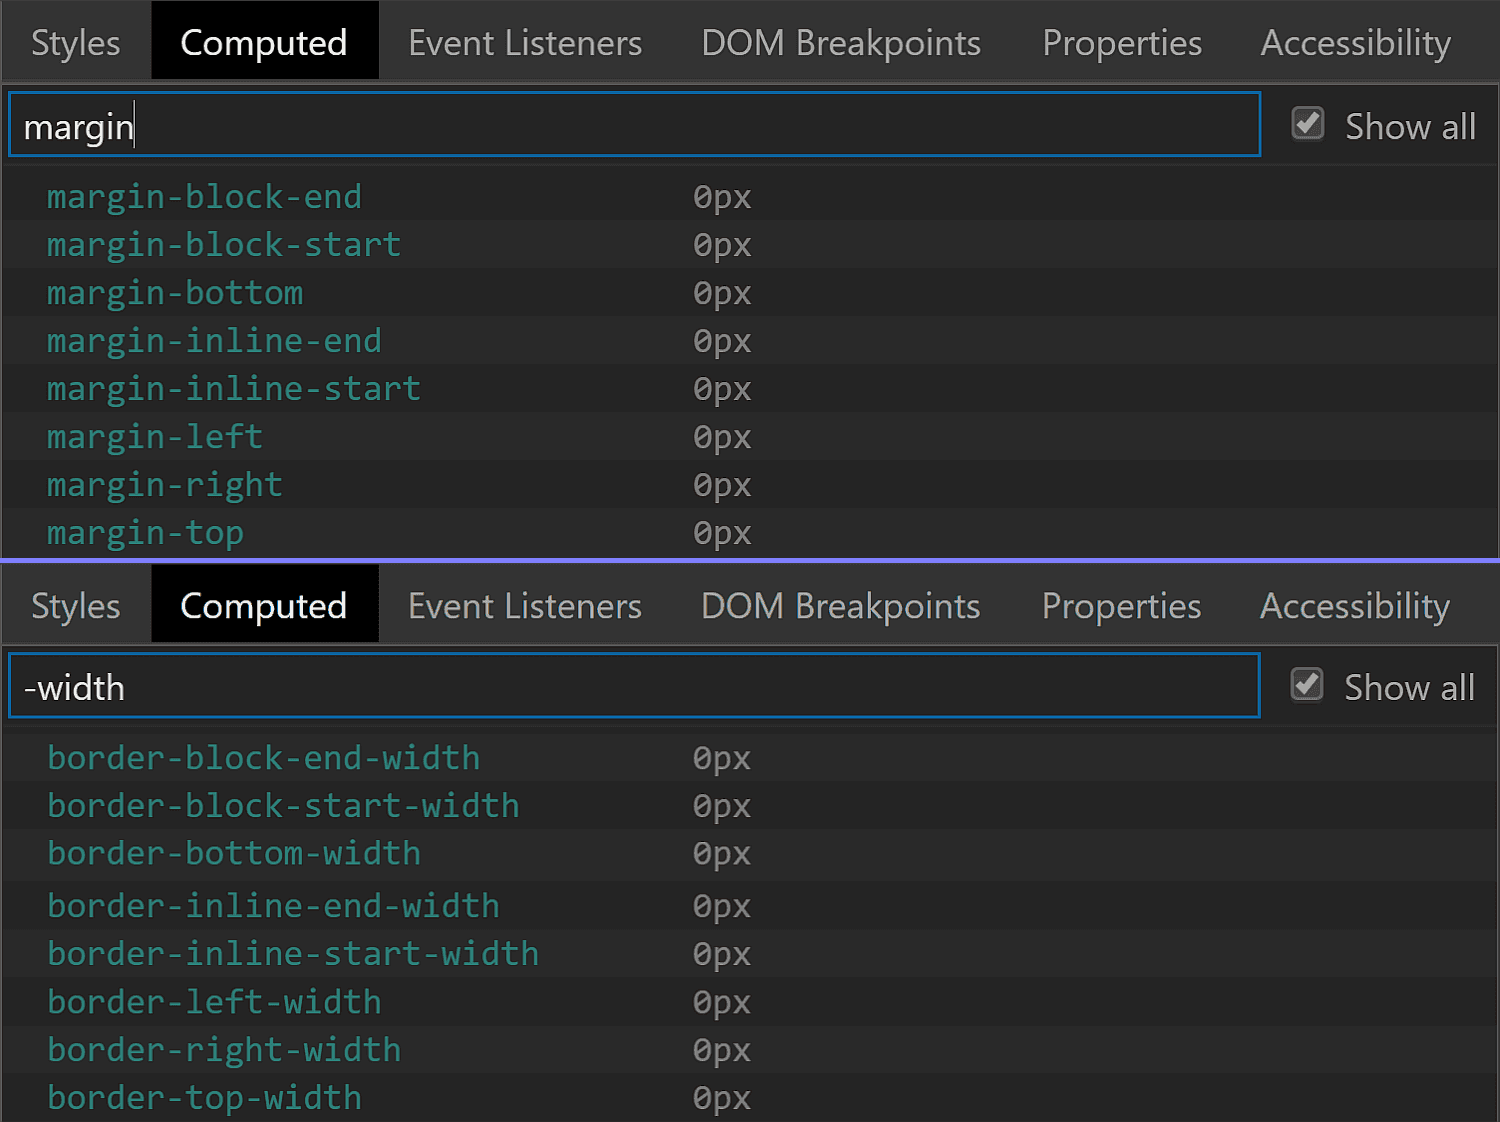This screenshot has height=1122, width=1500.
Task: Select the border-top-width property
Action: pos(204,1098)
